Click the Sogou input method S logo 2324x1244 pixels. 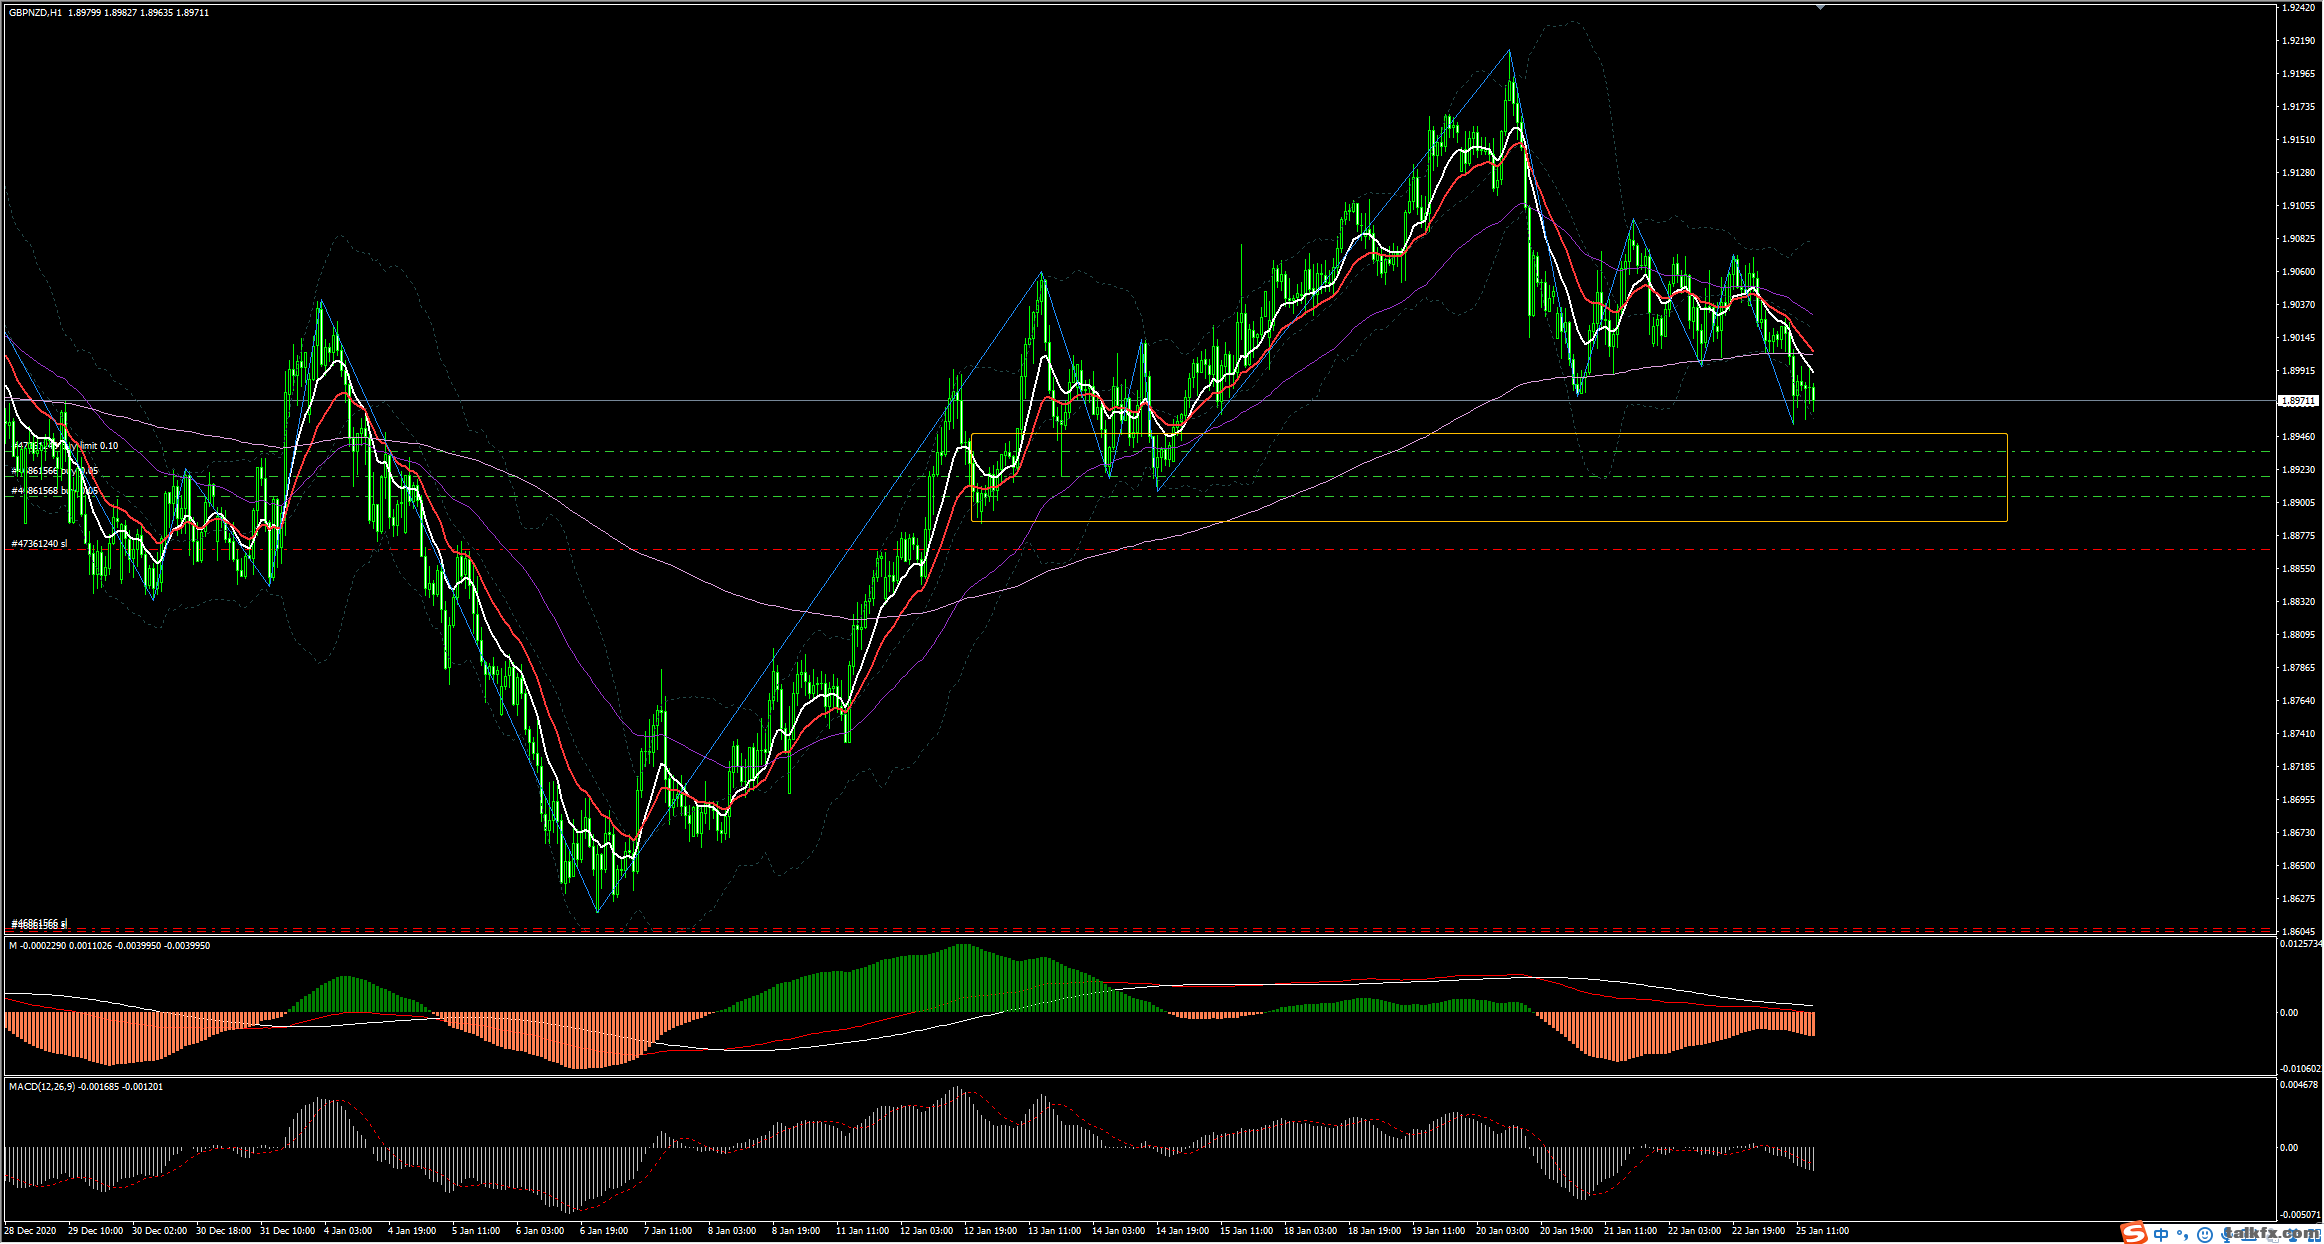click(2134, 1233)
